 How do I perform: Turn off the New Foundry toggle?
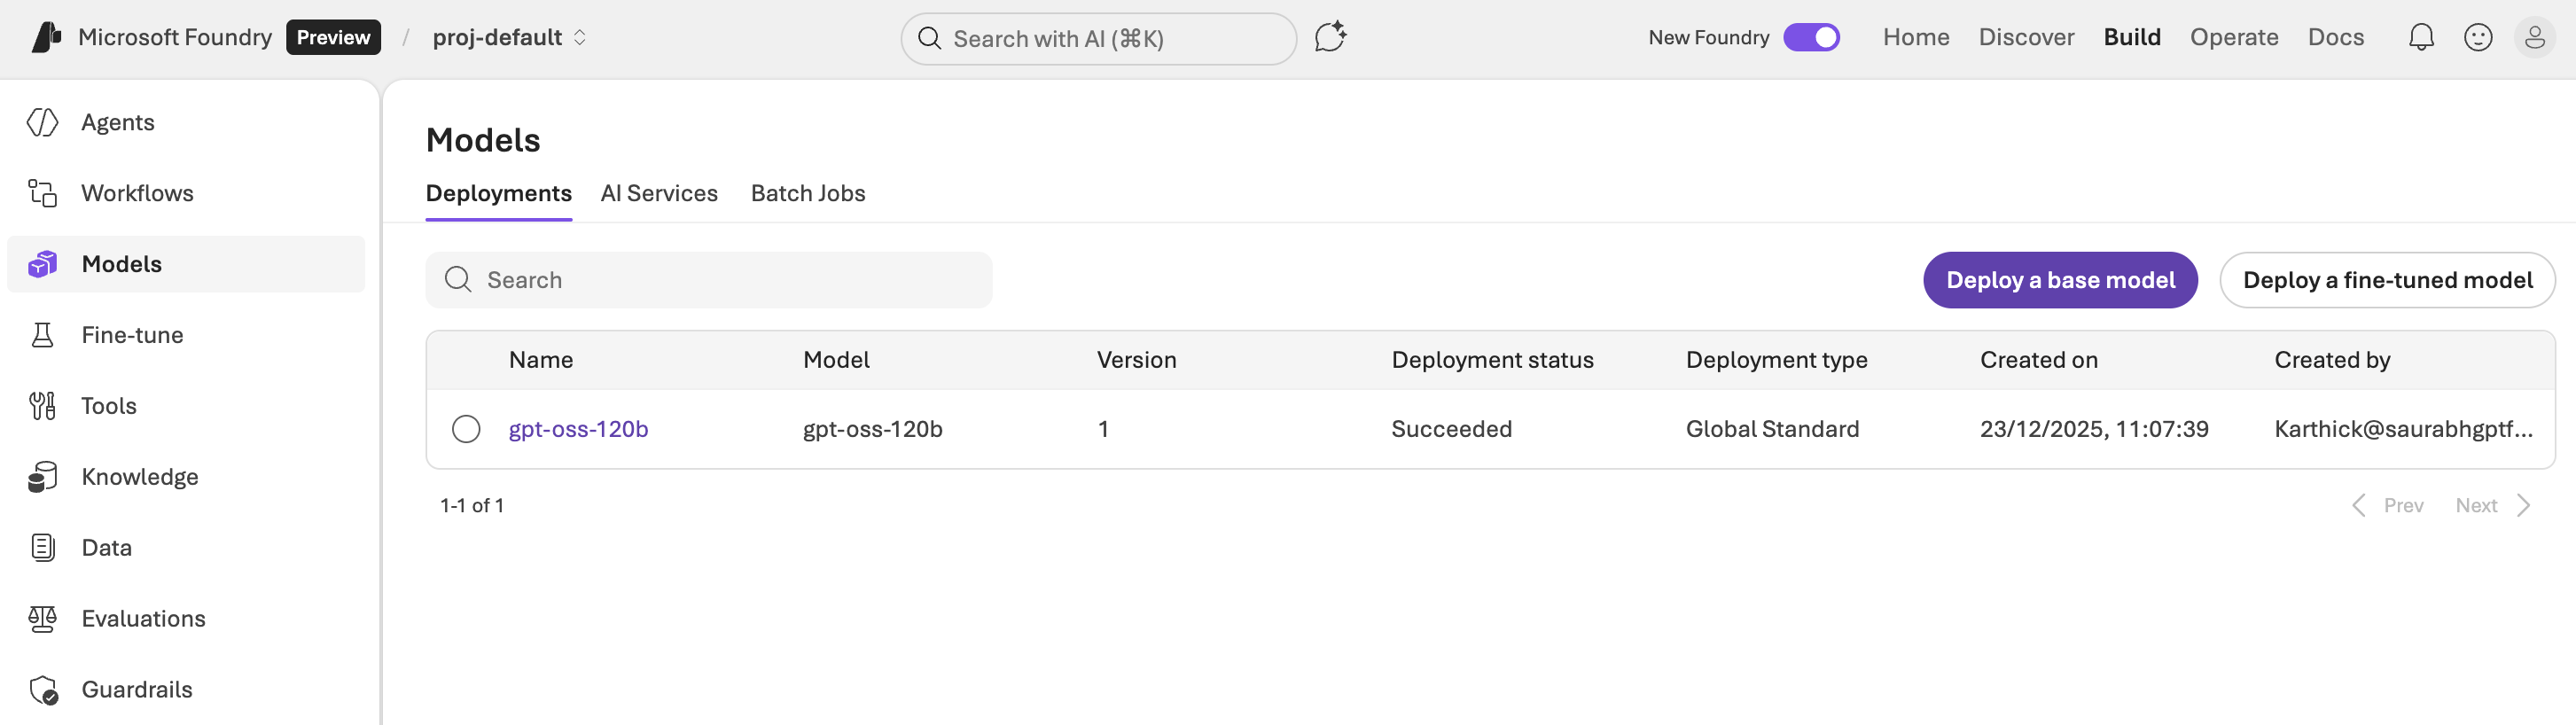[x=1811, y=38]
